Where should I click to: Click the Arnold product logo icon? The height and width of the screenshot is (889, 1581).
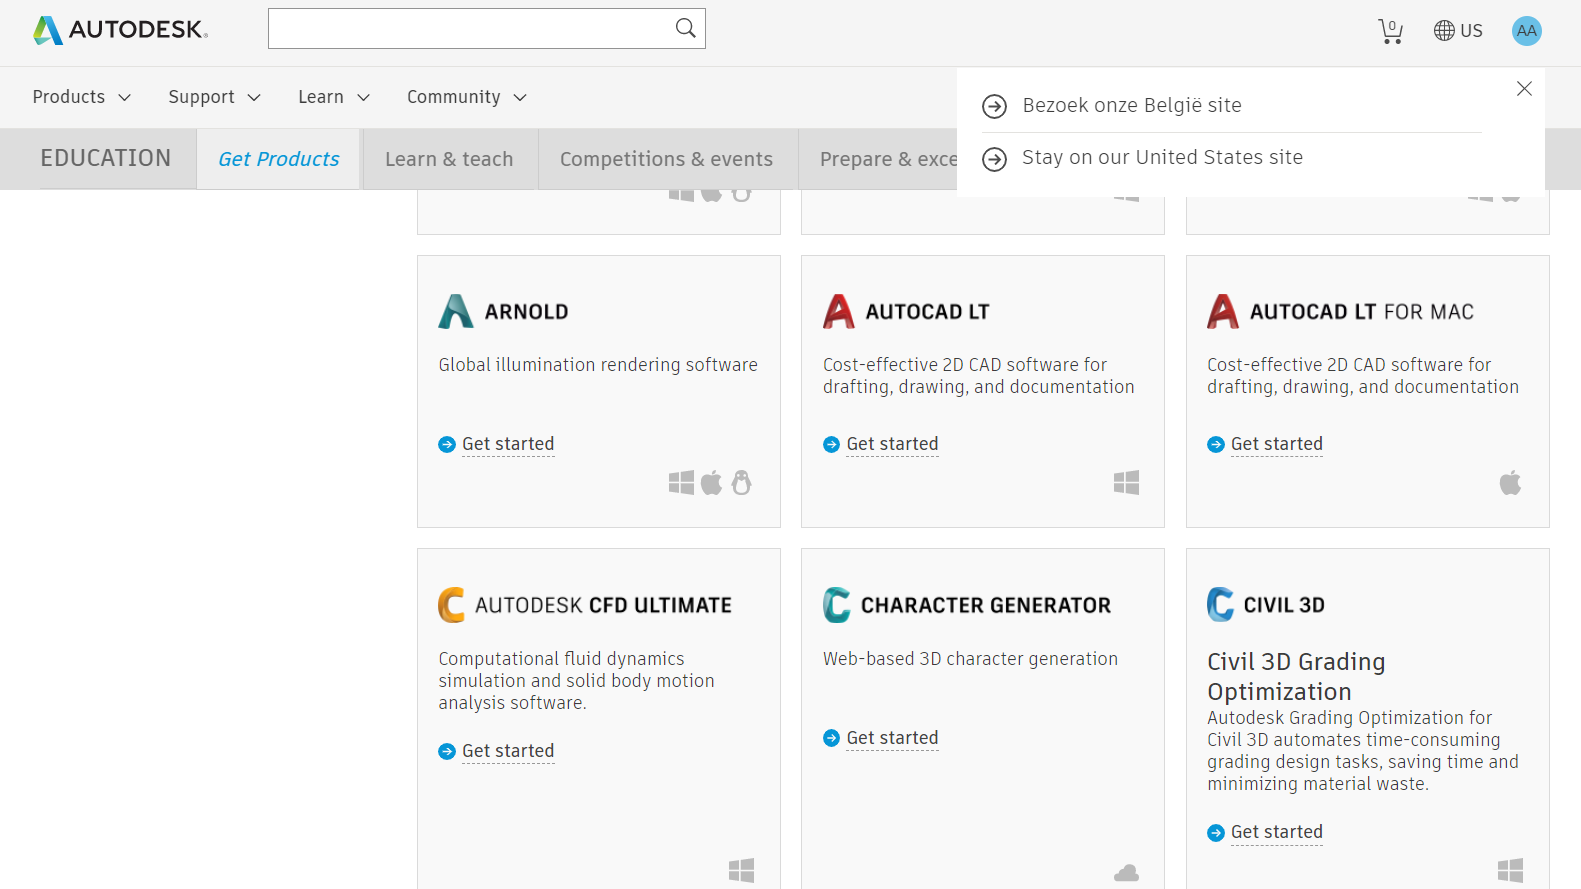pyautogui.click(x=456, y=312)
